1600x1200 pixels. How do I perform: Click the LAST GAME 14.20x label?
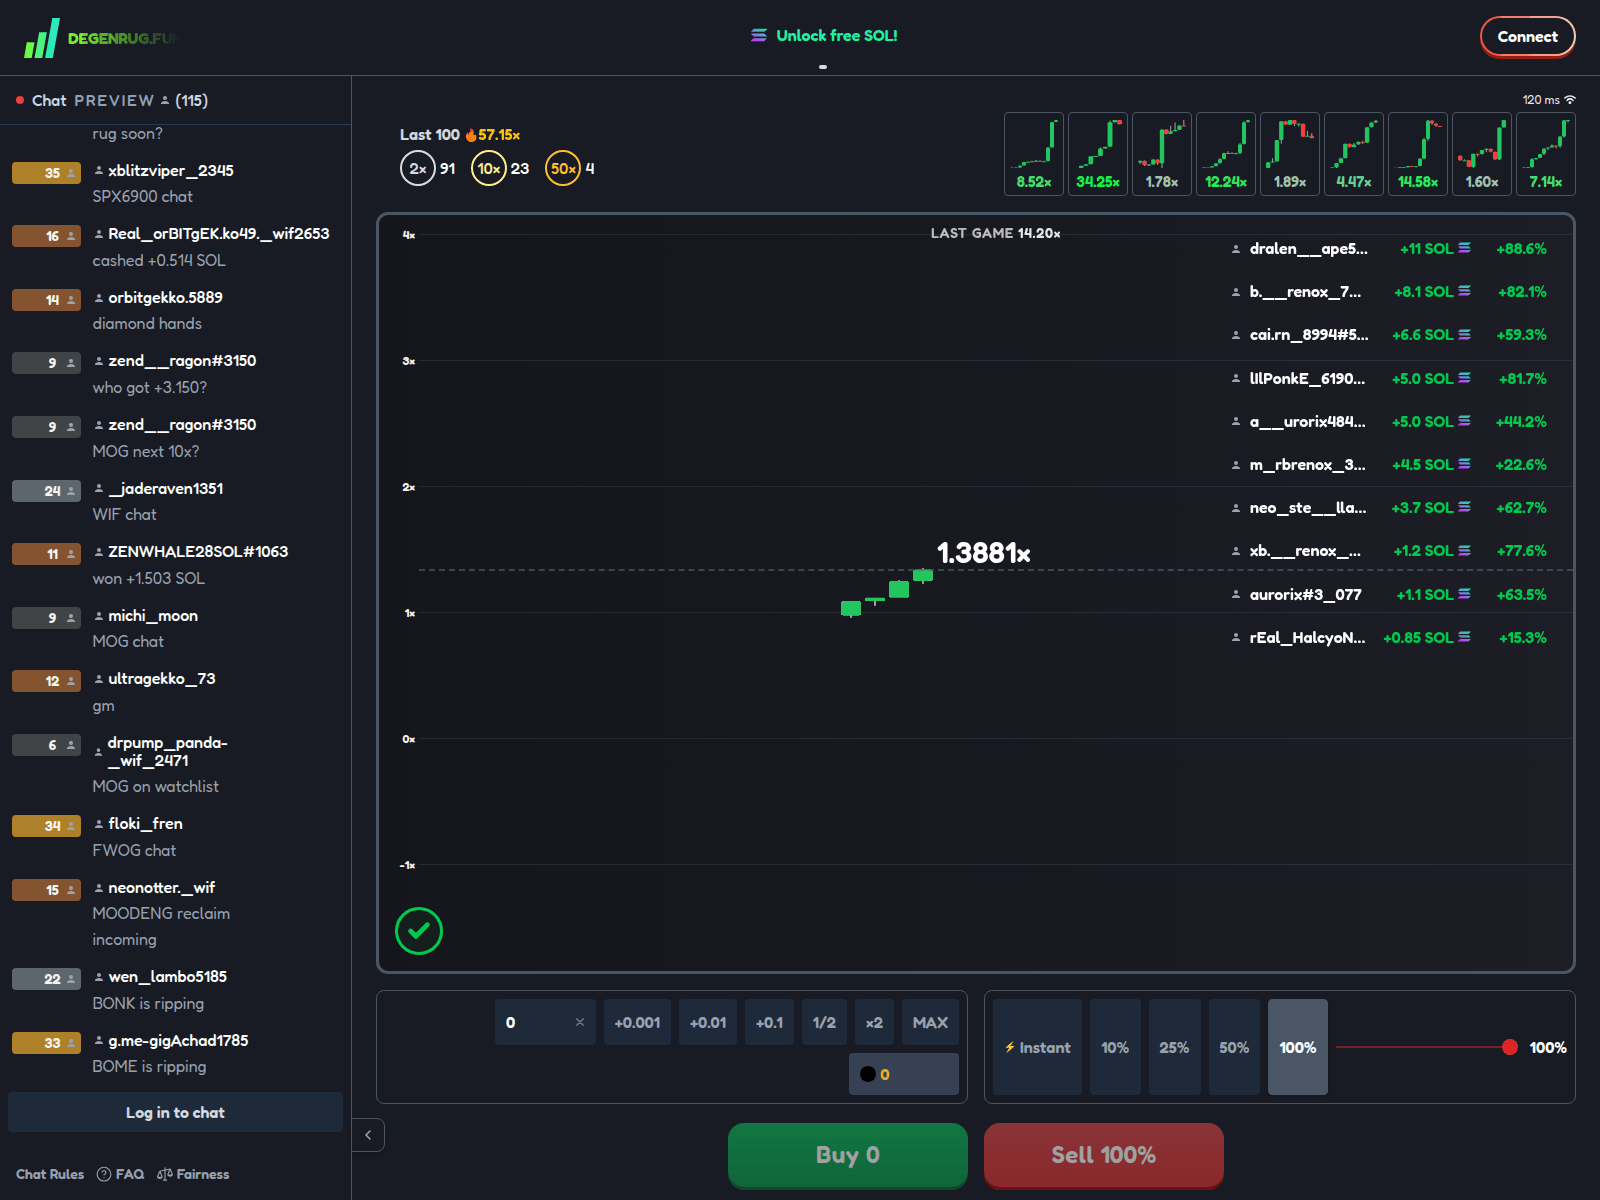(995, 233)
